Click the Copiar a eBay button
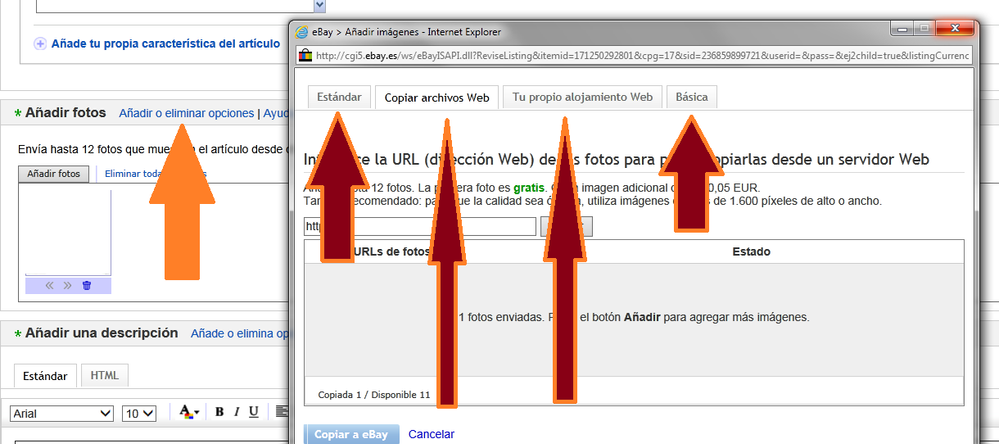This screenshot has height=444, width=999. pos(351,434)
